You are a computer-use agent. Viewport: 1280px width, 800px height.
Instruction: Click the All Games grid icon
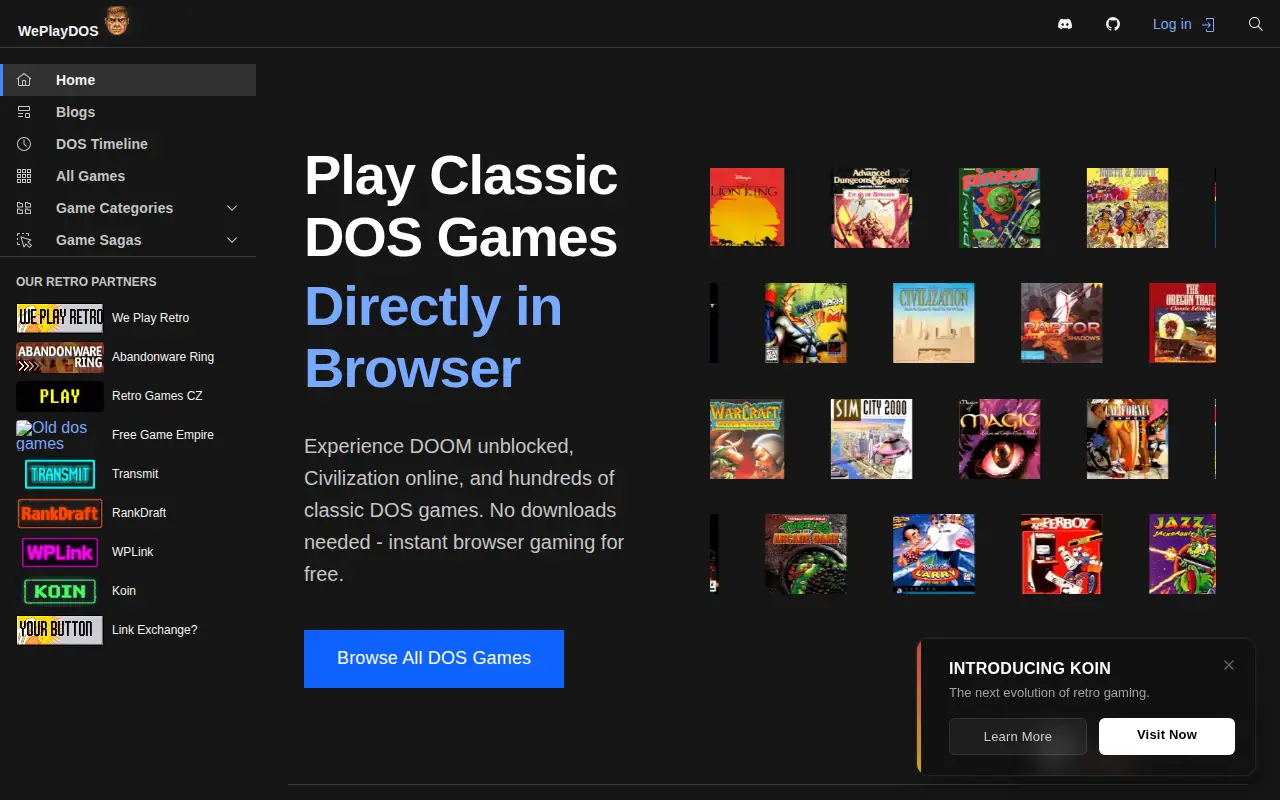24,176
